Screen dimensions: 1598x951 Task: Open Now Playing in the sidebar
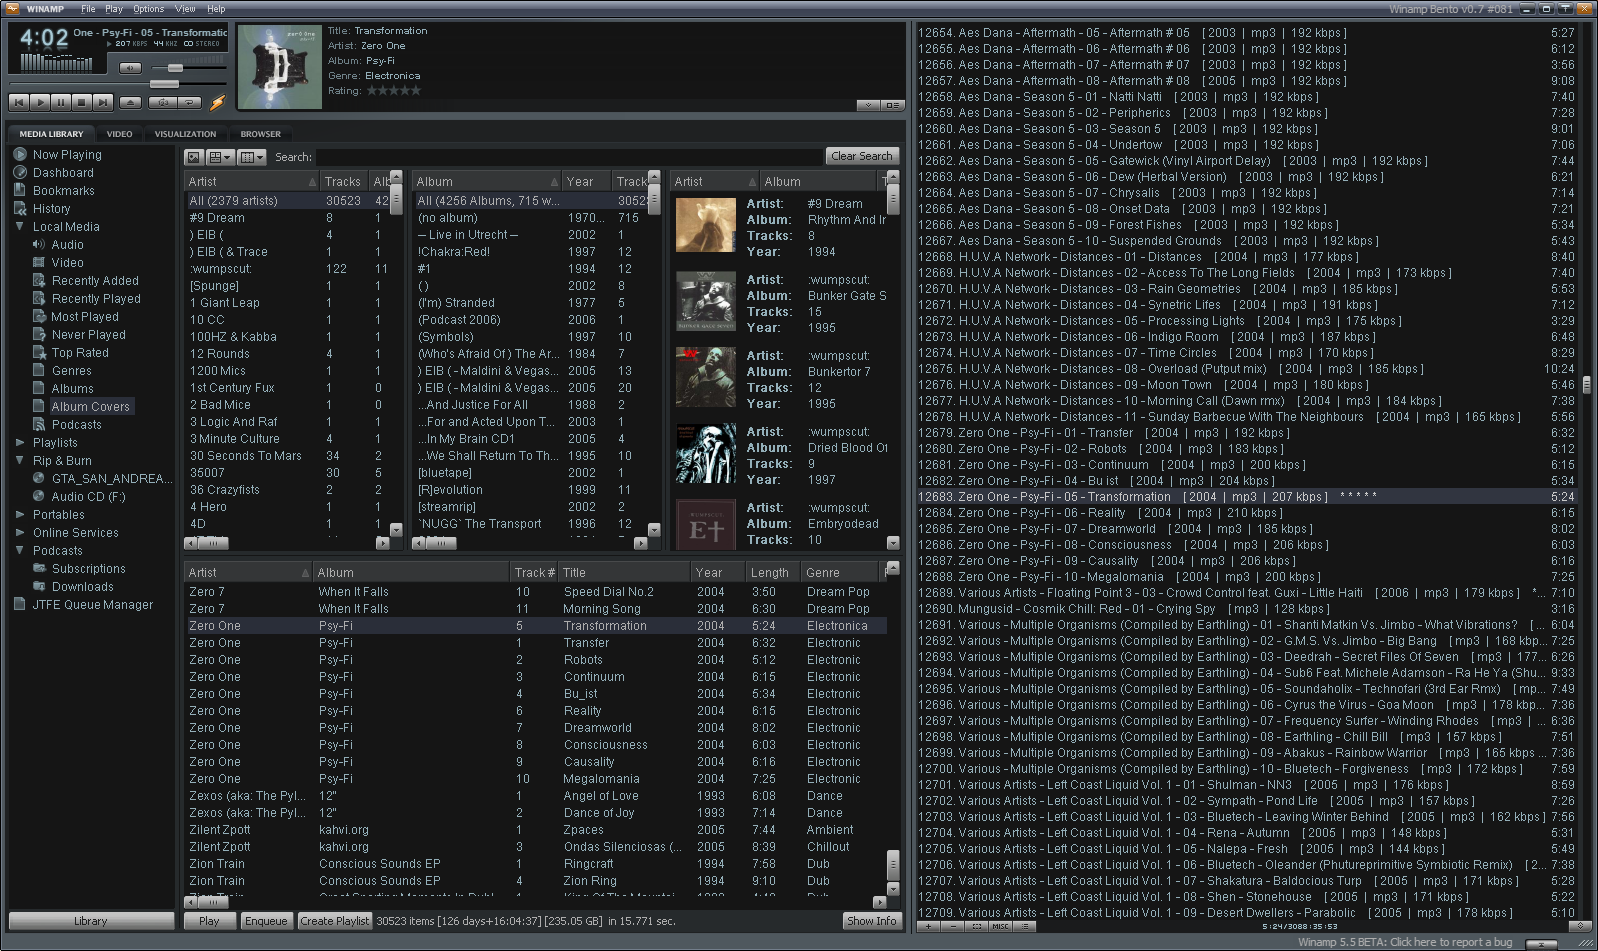[67, 155]
